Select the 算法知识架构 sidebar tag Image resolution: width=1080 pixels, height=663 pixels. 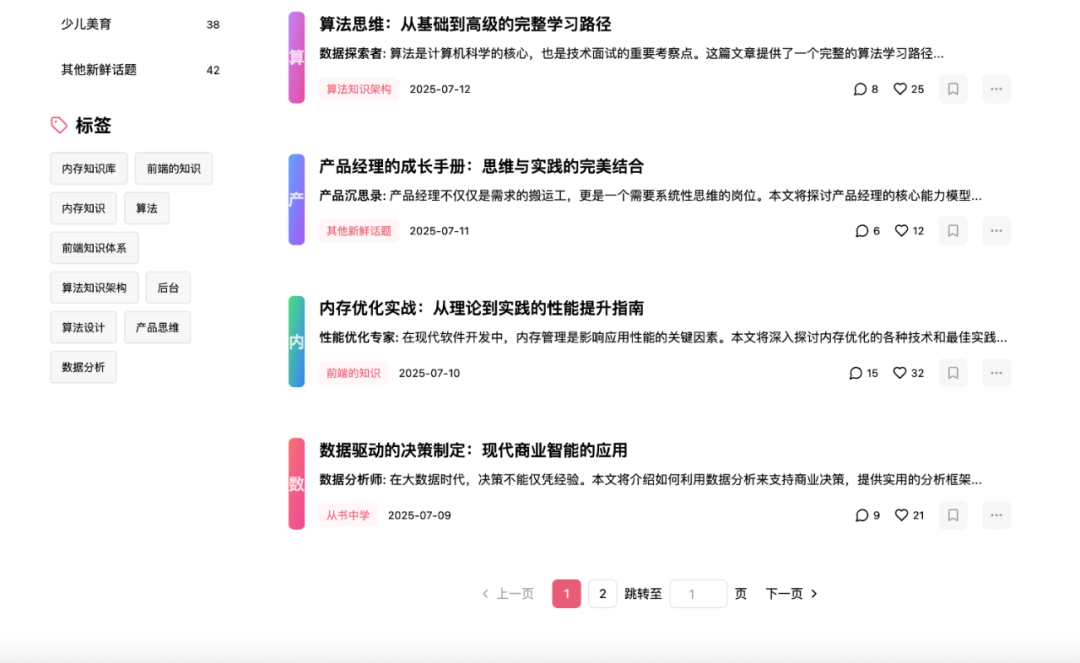94,288
